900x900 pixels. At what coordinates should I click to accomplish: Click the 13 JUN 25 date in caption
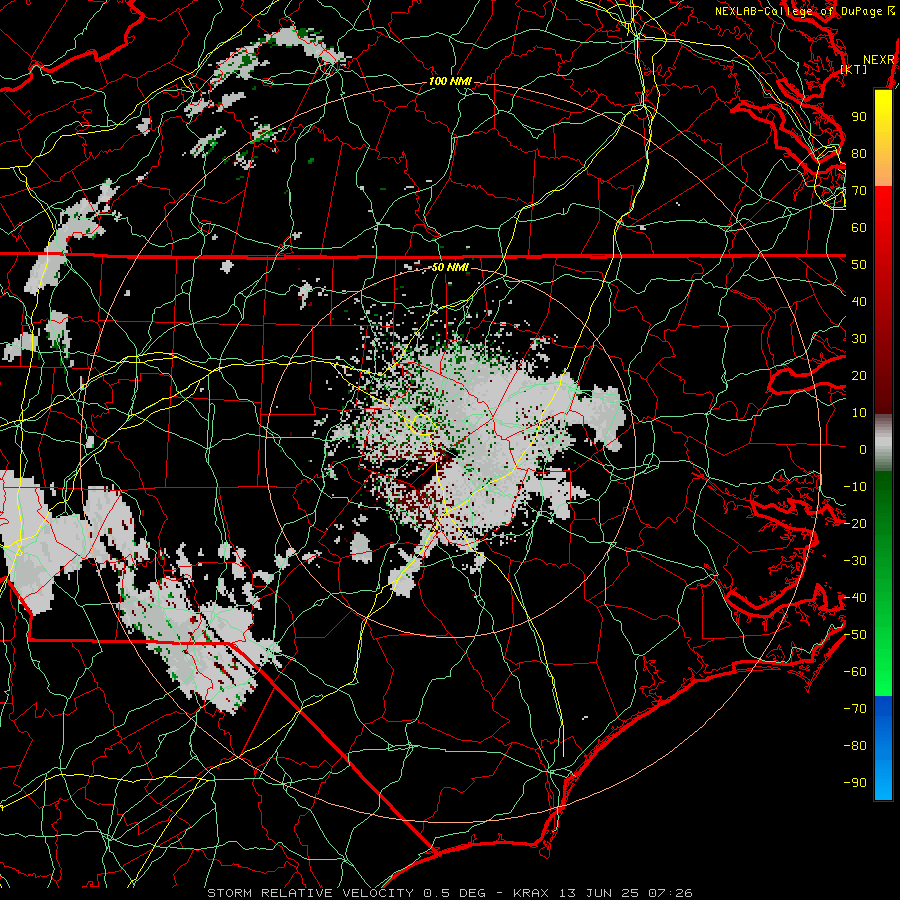tap(599, 893)
